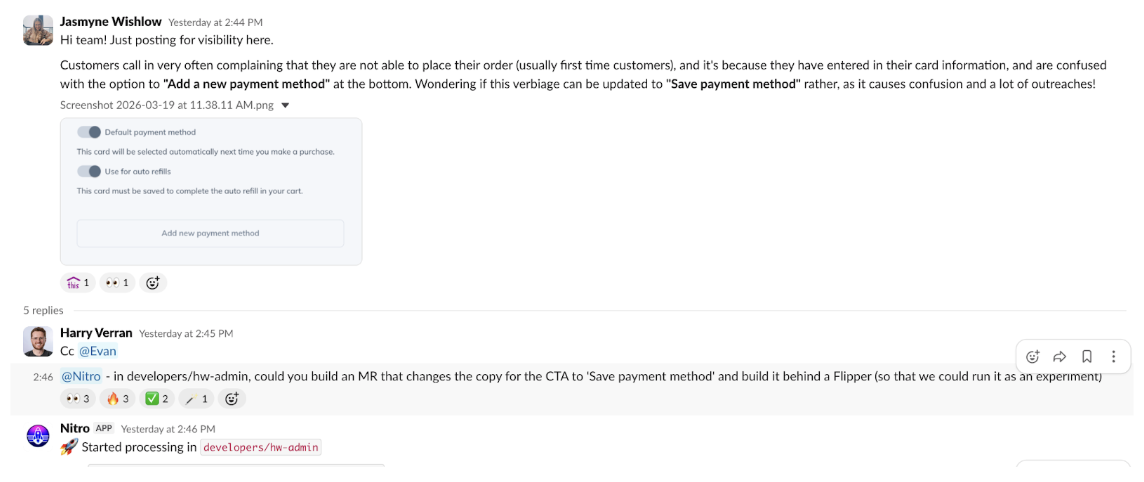Bookmark message to save for later
The image size is (1144, 482).
(x=1087, y=356)
